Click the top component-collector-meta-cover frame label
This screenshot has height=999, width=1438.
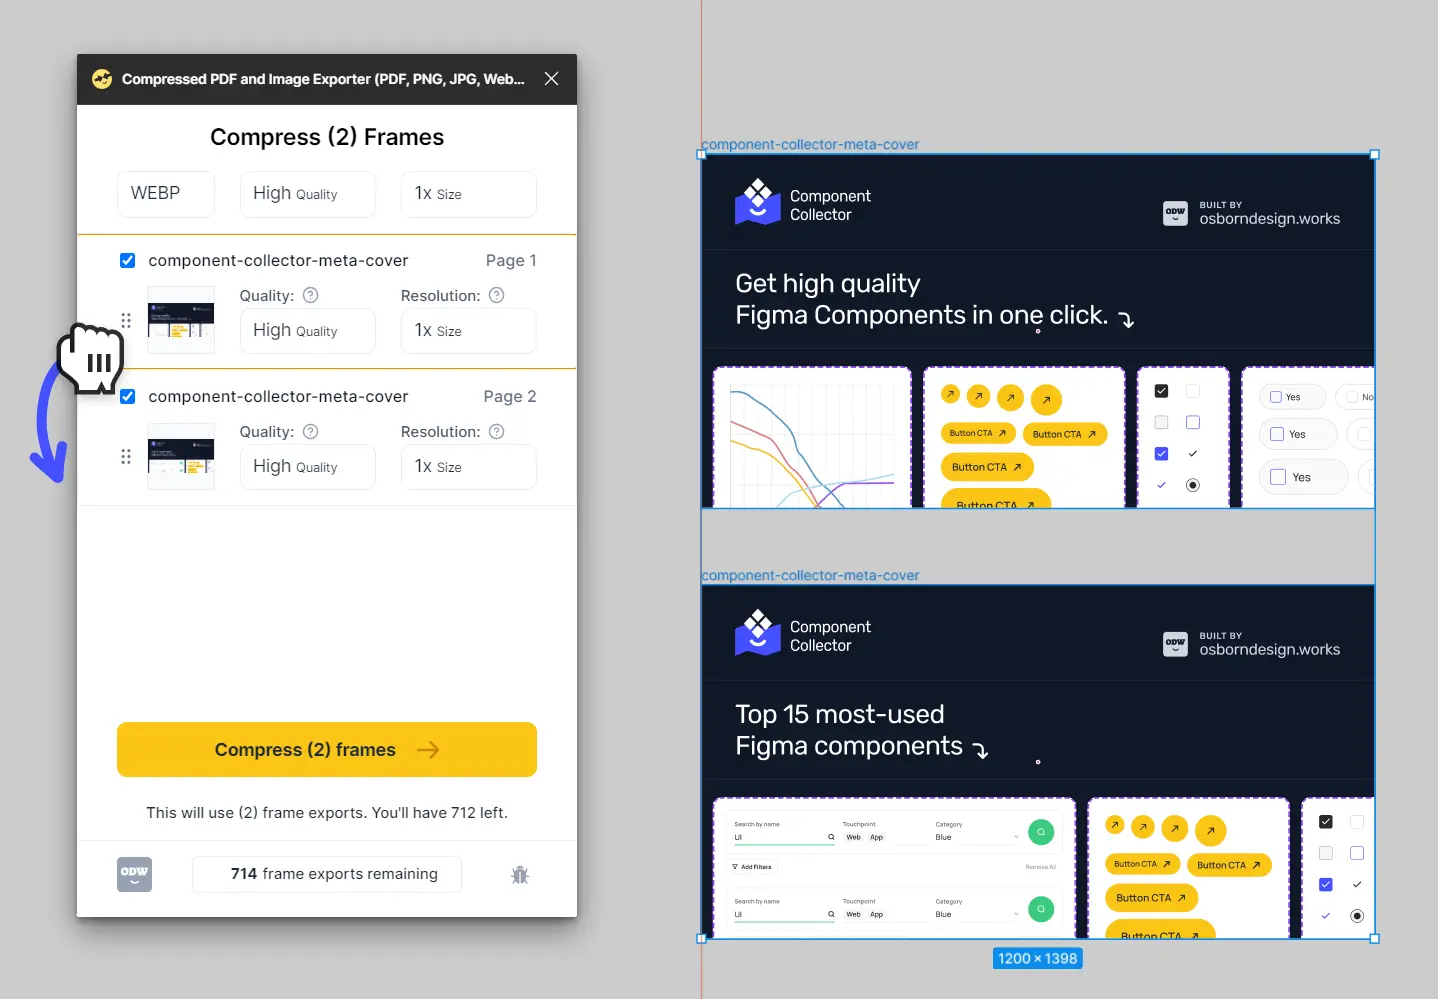tap(810, 144)
